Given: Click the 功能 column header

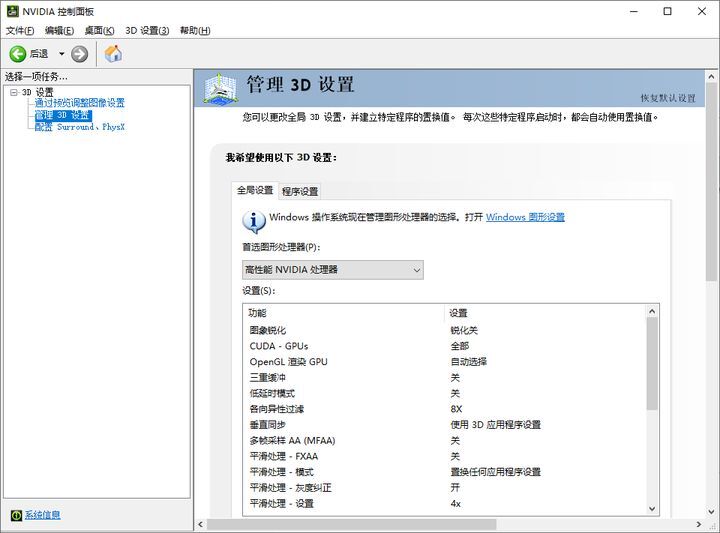Looking at the screenshot, I should click(344, 313).
